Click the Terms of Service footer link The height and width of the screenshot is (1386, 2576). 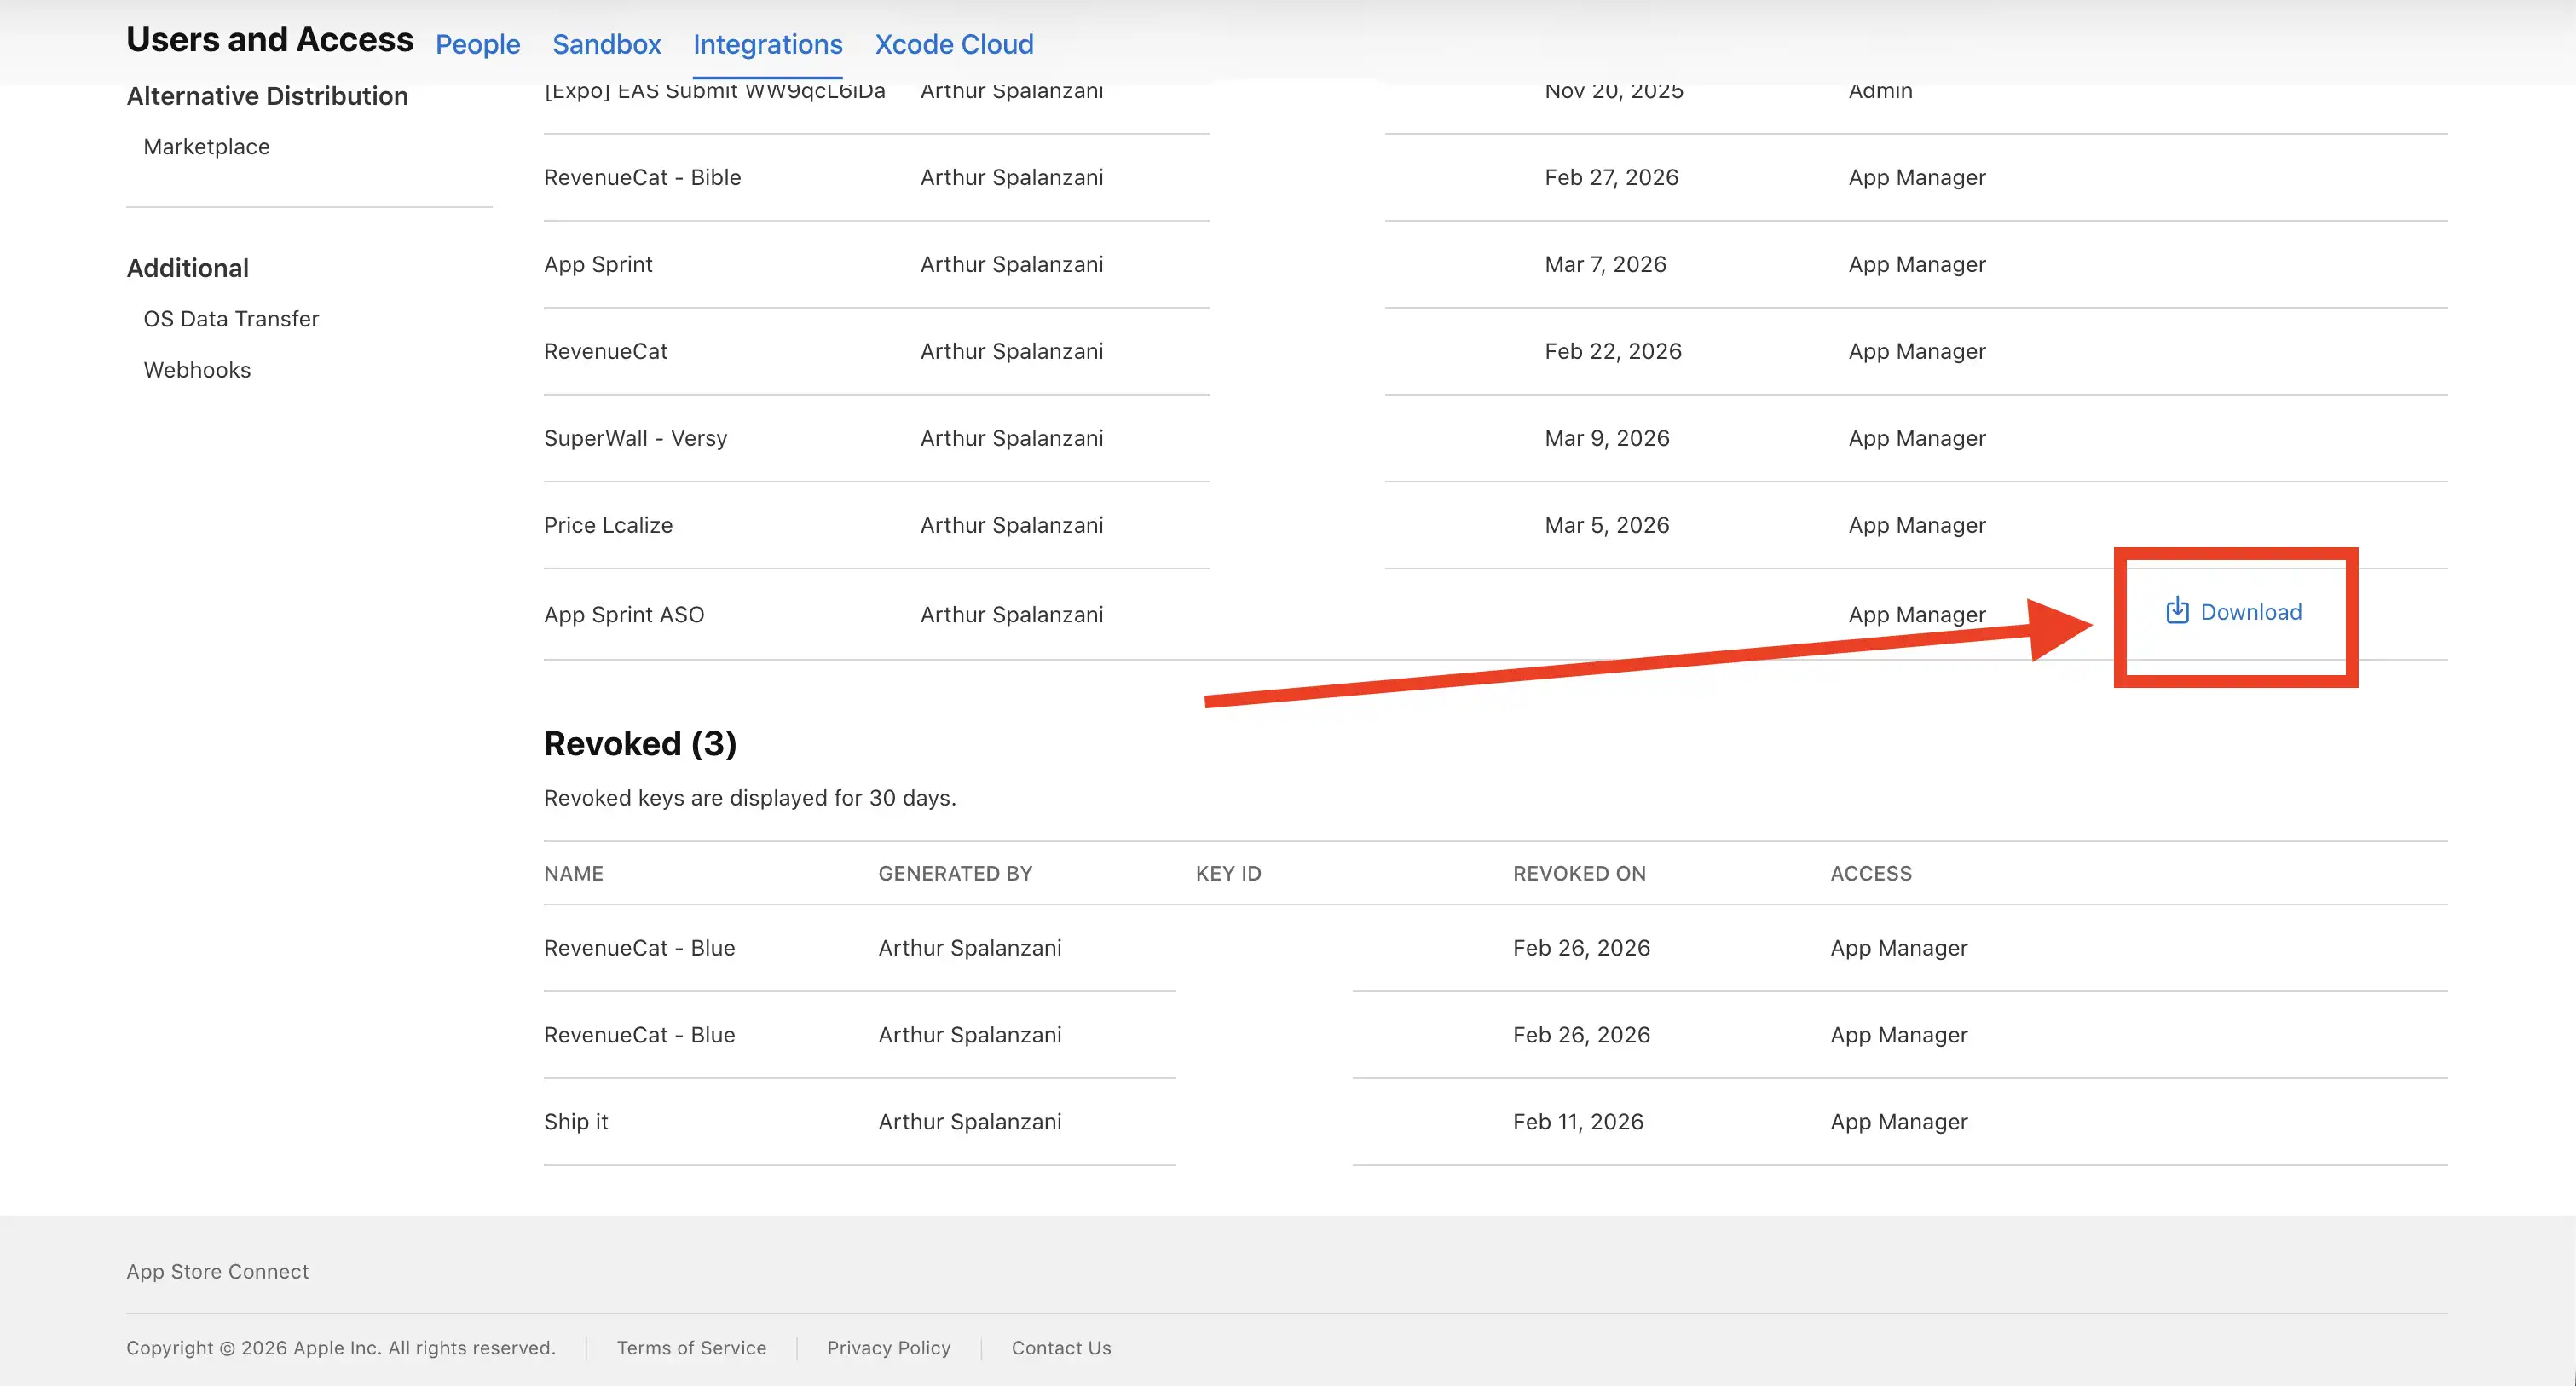point(692,1347)
